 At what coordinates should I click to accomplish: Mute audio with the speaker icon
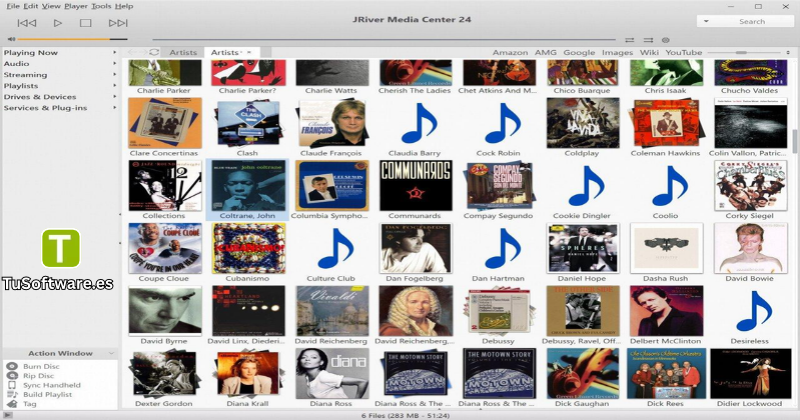click(11, 39)
